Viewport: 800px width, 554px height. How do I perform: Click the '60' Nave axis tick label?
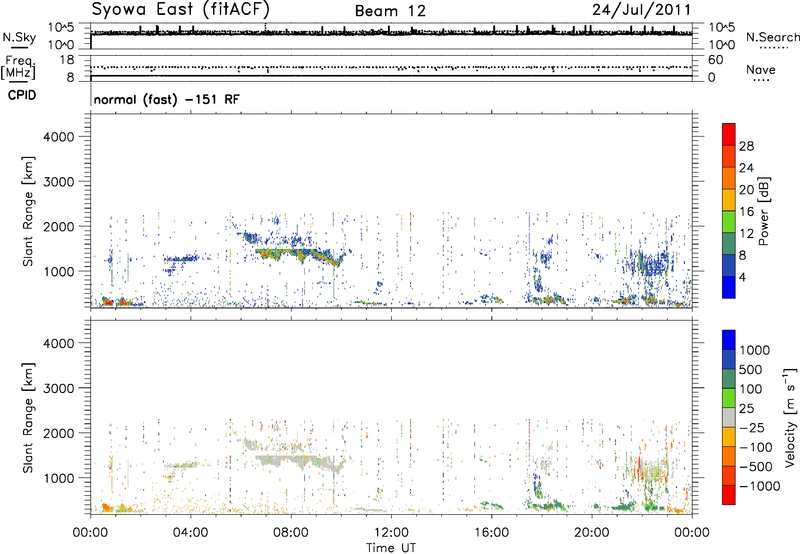[715, 60]
